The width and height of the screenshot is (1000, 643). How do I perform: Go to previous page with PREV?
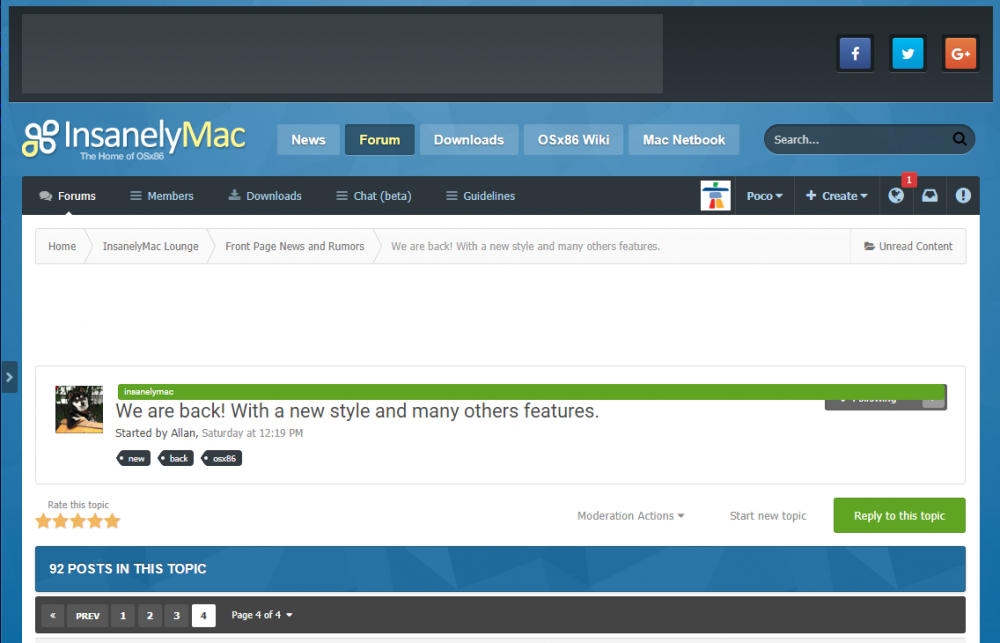[x=87, y=616]
